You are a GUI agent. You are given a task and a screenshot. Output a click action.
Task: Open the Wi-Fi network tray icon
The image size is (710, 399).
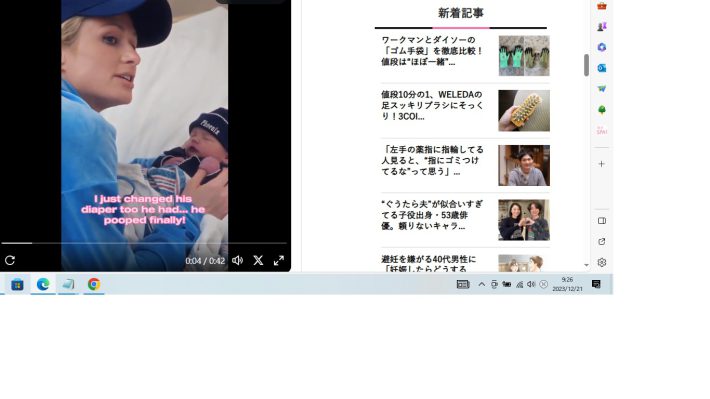tap(519, 284)
